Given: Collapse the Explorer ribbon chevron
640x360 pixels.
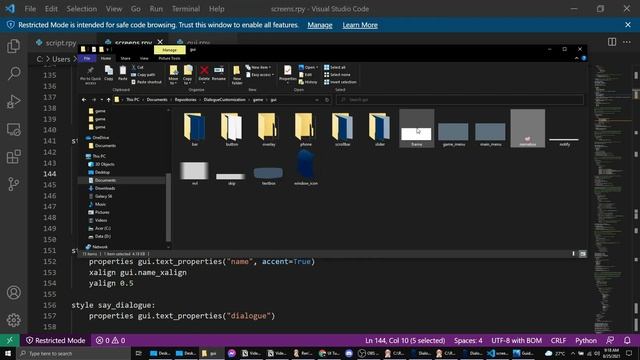Looking at the screenshot, I should (576, 58).
